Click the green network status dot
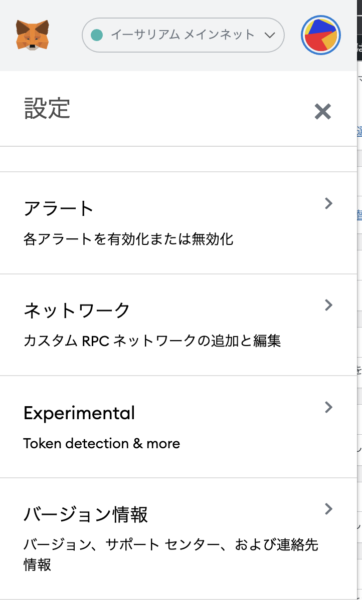 coord(97,35)
